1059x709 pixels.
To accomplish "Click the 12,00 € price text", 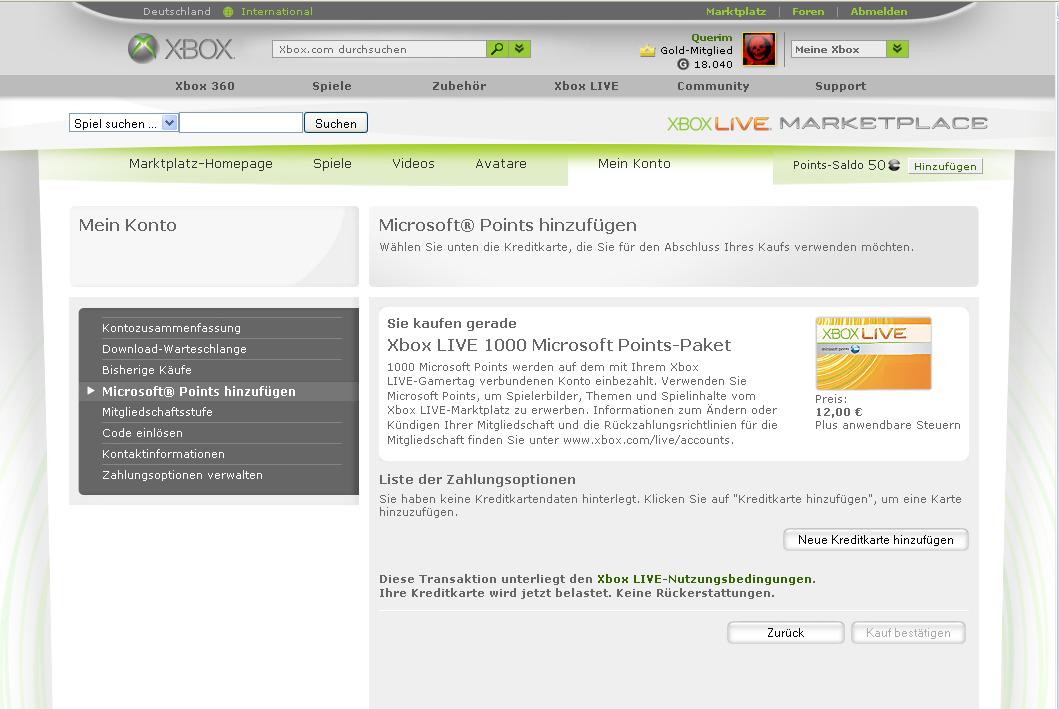I will point(839,412).
